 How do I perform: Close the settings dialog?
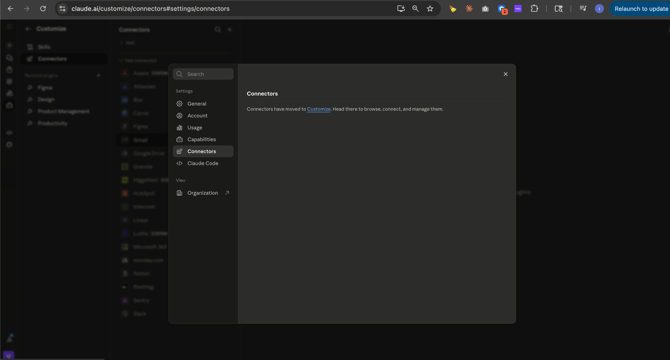tap(505, 74)
